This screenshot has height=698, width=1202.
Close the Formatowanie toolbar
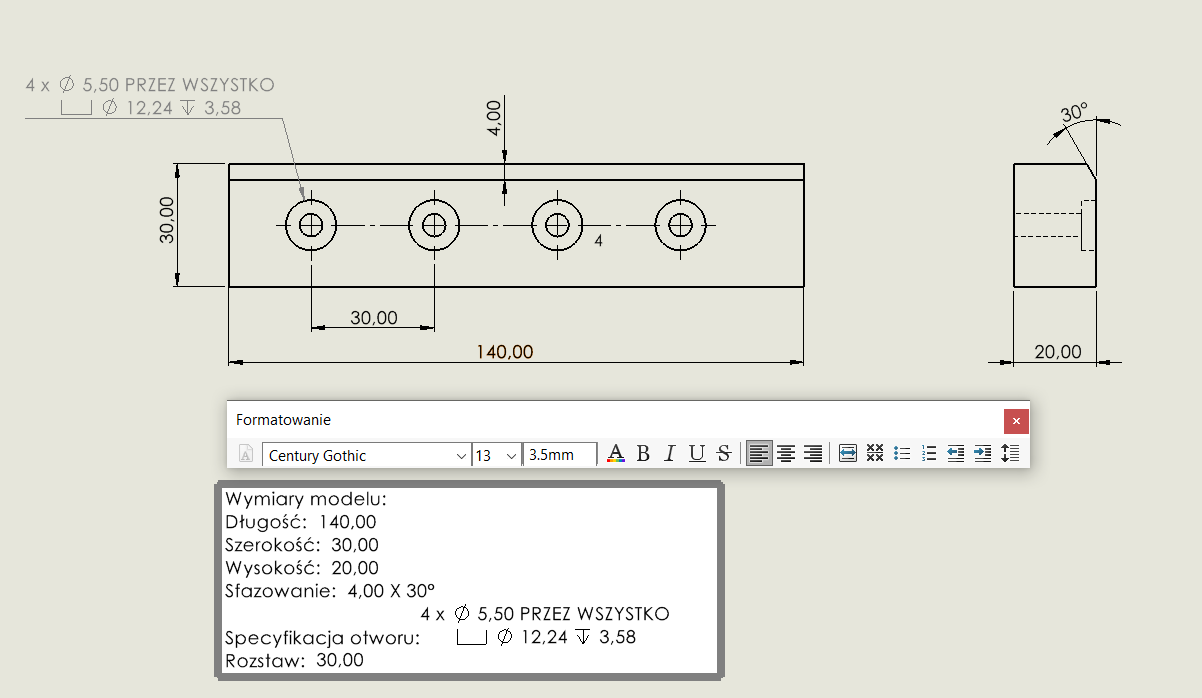pyautogui.click(x=1016, y=420)
